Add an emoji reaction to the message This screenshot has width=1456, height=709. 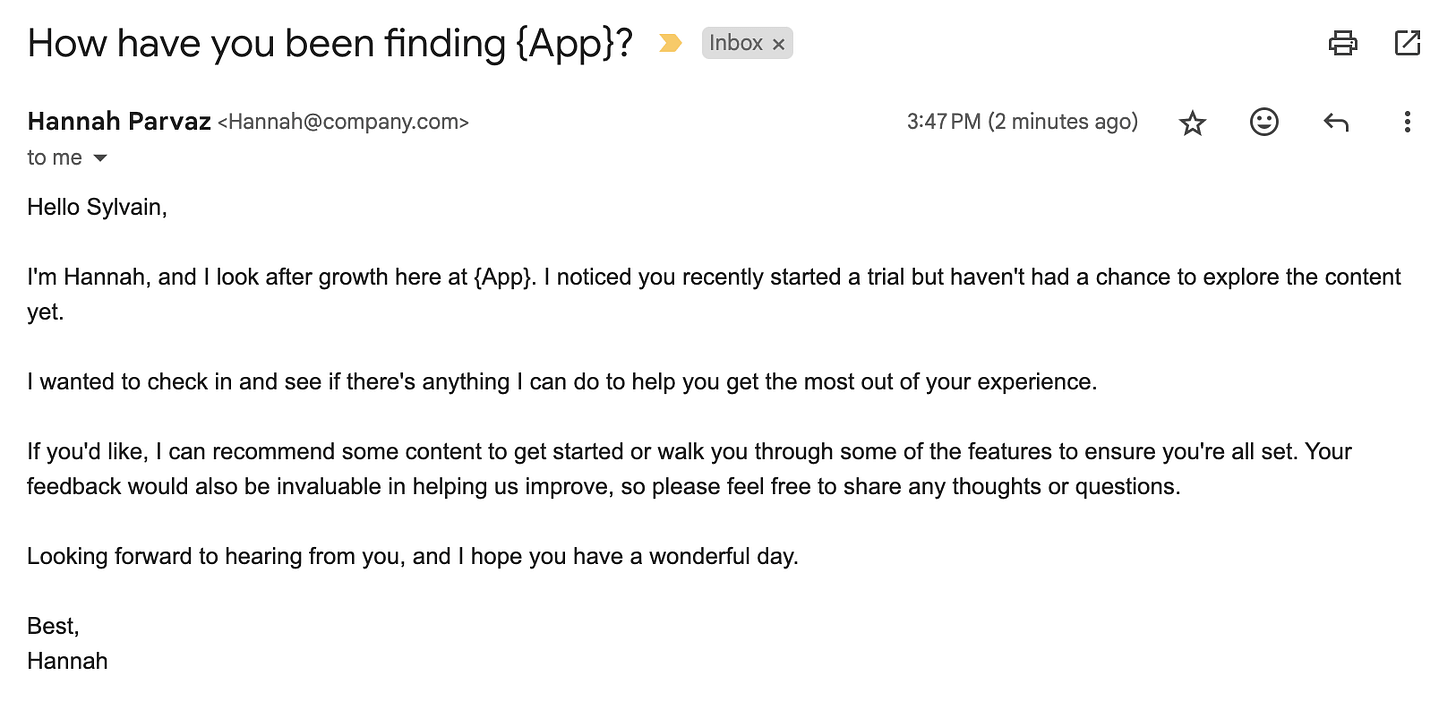click(1264, 122)
